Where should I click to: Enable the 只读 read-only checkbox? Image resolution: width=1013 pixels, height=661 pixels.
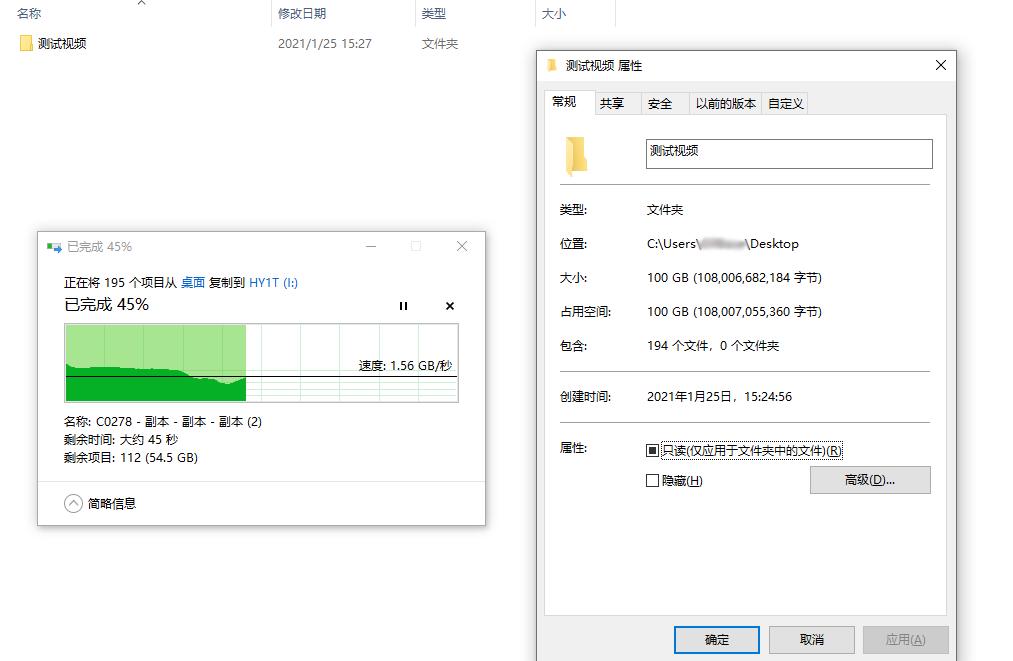(x=653, y=450)
